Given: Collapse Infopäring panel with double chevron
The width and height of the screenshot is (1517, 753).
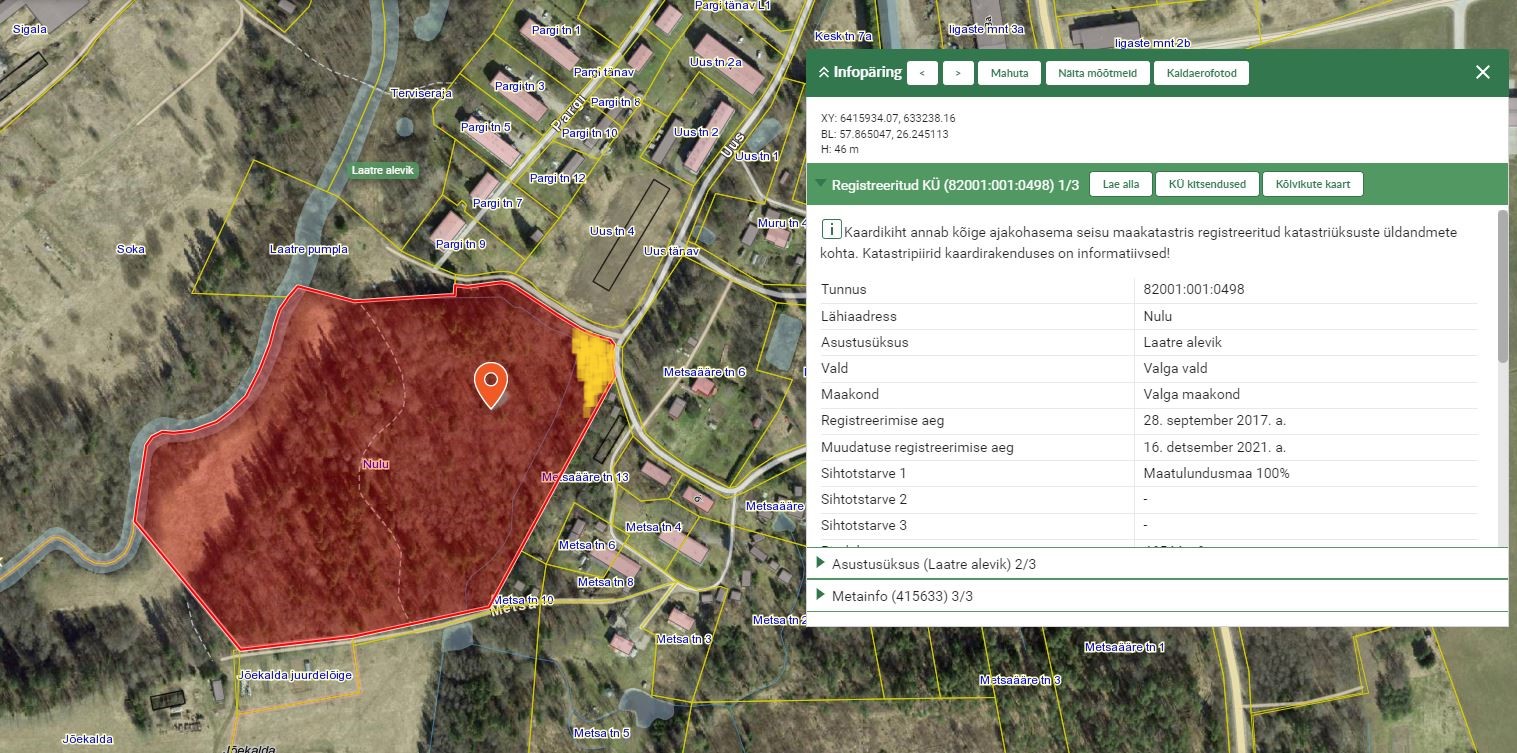Looking at the screenshot, I should 824,73.
